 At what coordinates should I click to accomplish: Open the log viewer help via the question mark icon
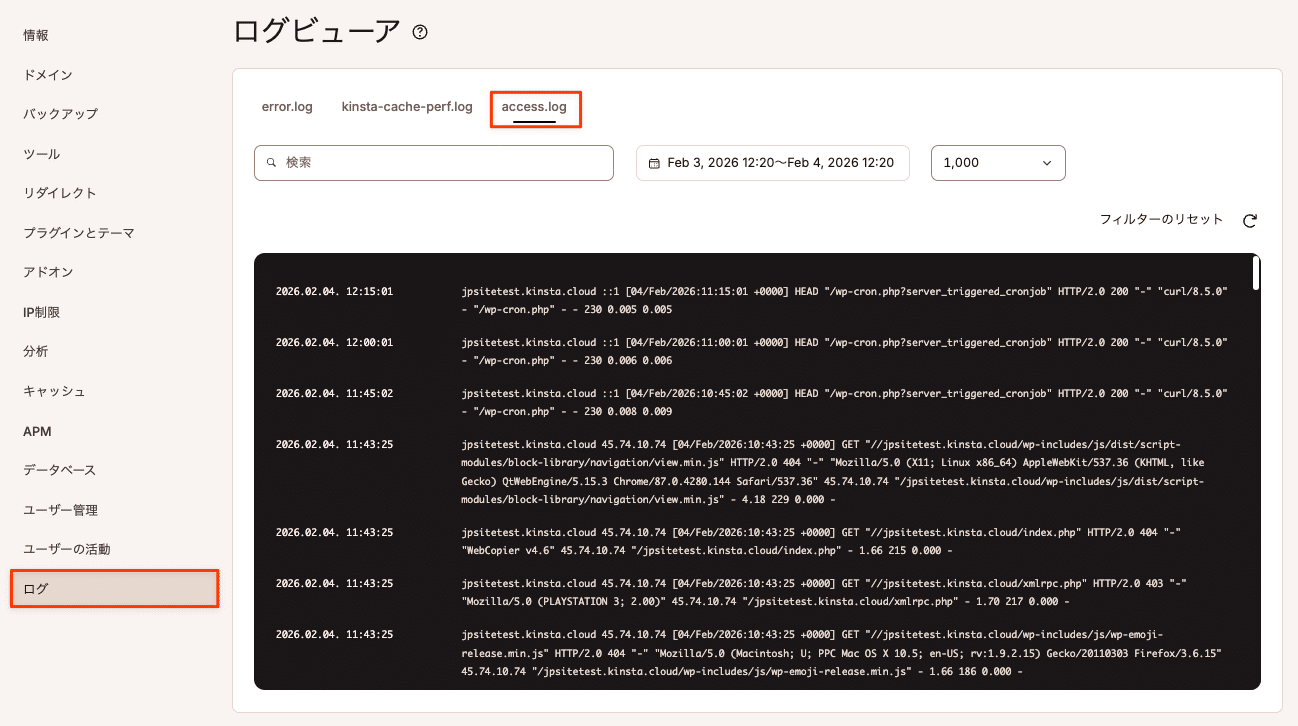pyautogui.click(x=419, y=31)
